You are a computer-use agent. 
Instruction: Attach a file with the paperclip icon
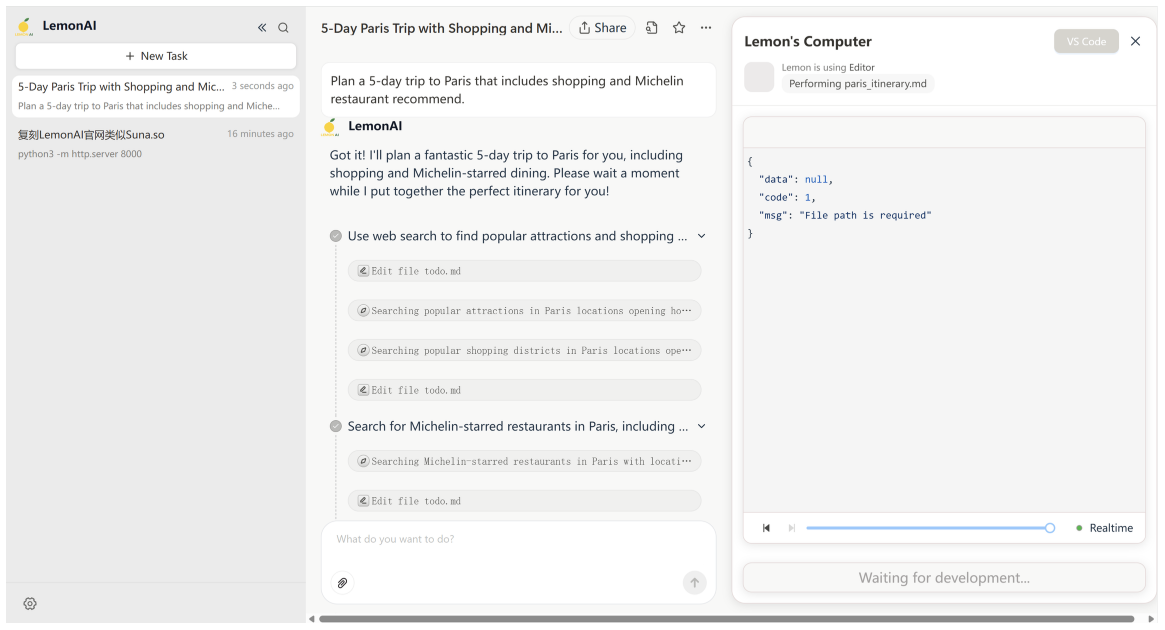[x=343, y=582]
